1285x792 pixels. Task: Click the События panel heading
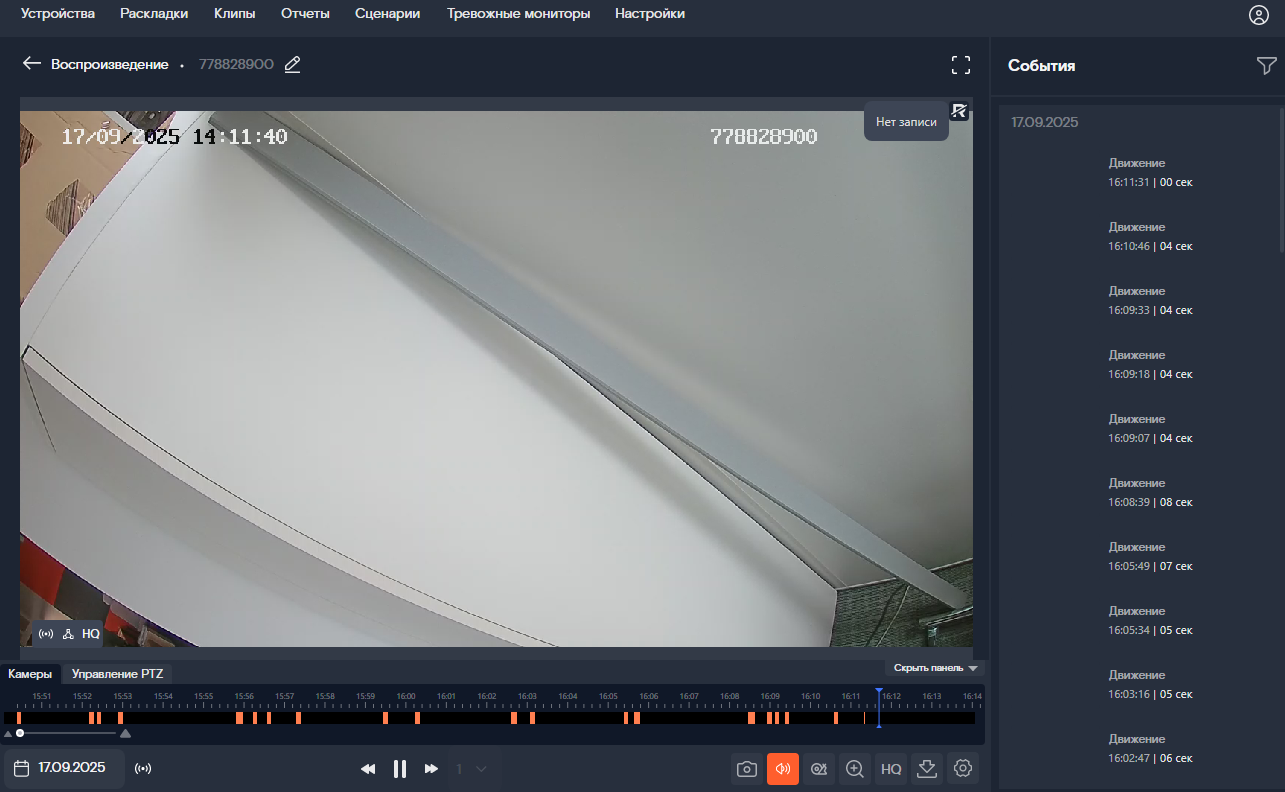click(1042, 65)
